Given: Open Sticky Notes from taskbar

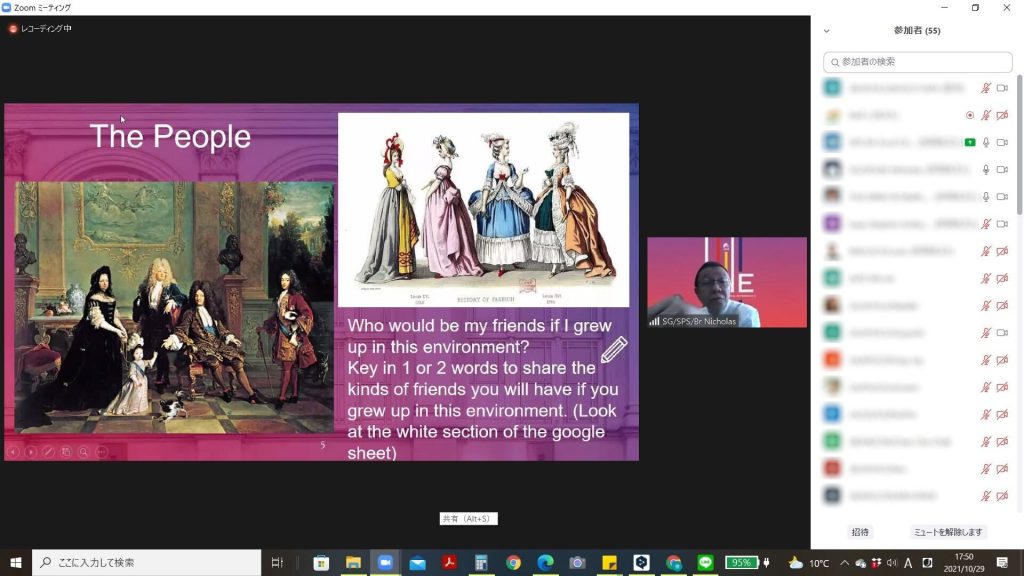Looking at the screenshot, I should point(609,562).
